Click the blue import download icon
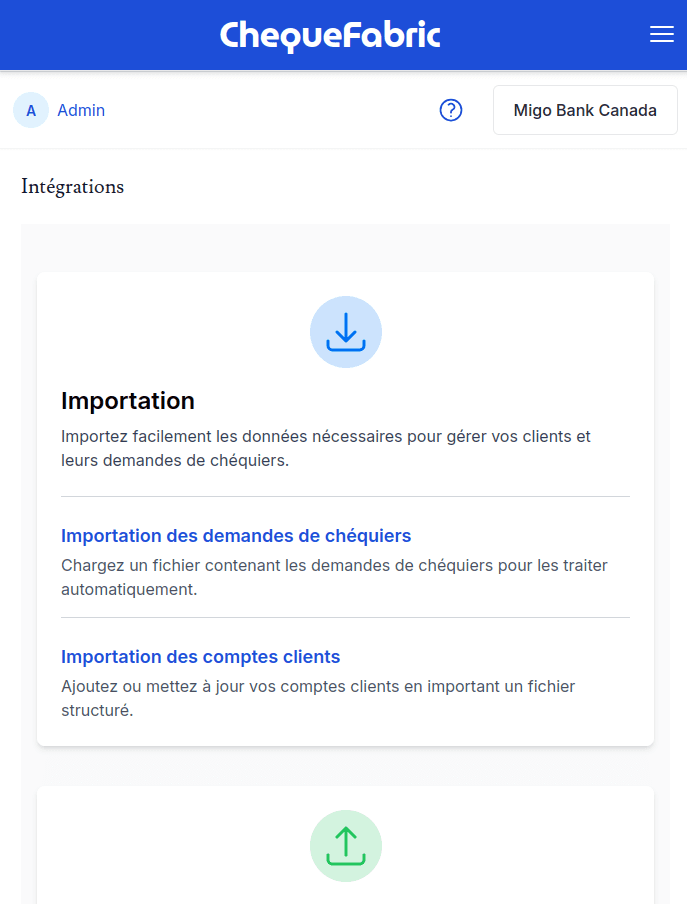Viewport: 687px width, 904px height. 346,332
